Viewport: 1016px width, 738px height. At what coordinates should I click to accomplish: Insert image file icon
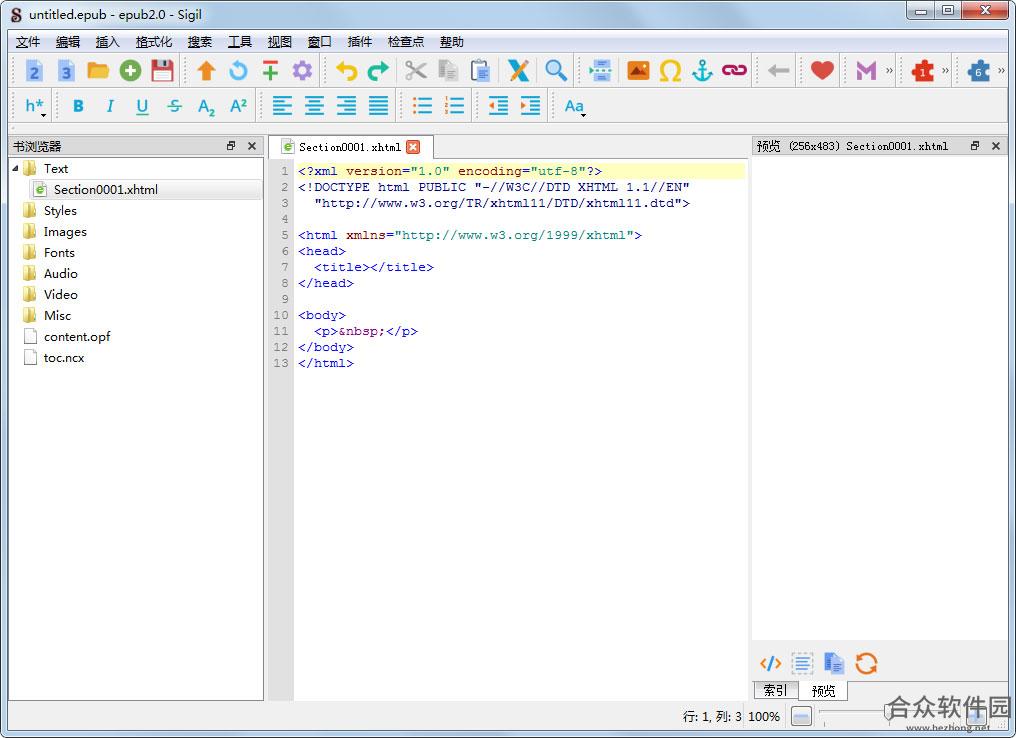point(638,71)
